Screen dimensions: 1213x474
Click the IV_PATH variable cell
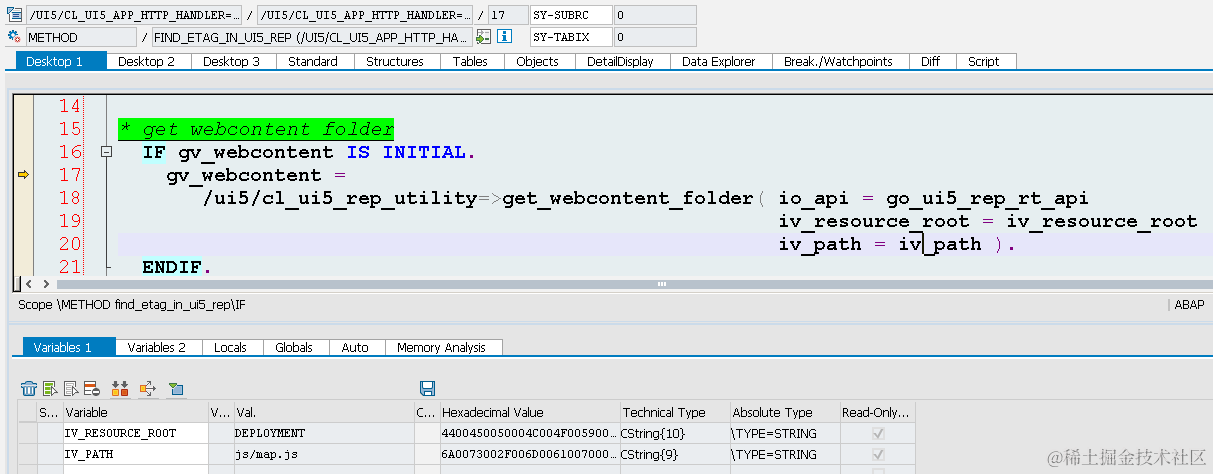point(135,454)
